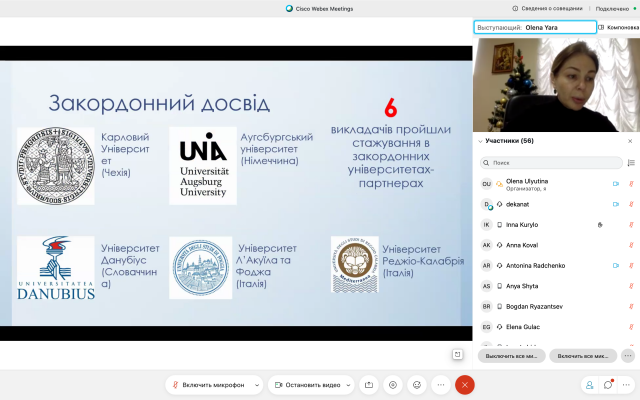The height and width of the screenshot is (400, 640).
Task: Toggle Bogdan Ryazantsev's muted microphone icon
Action: pyautogui.click(x=631, y=306)
